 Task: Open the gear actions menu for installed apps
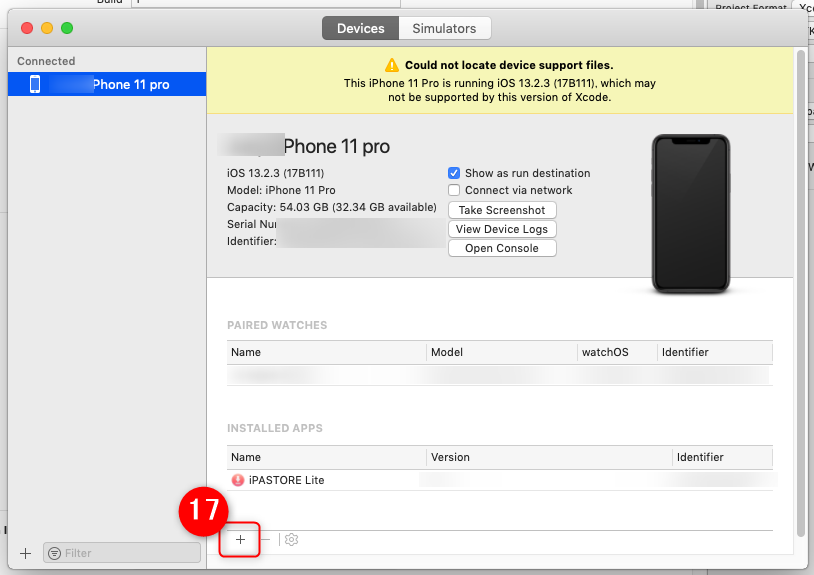(291, 540)
